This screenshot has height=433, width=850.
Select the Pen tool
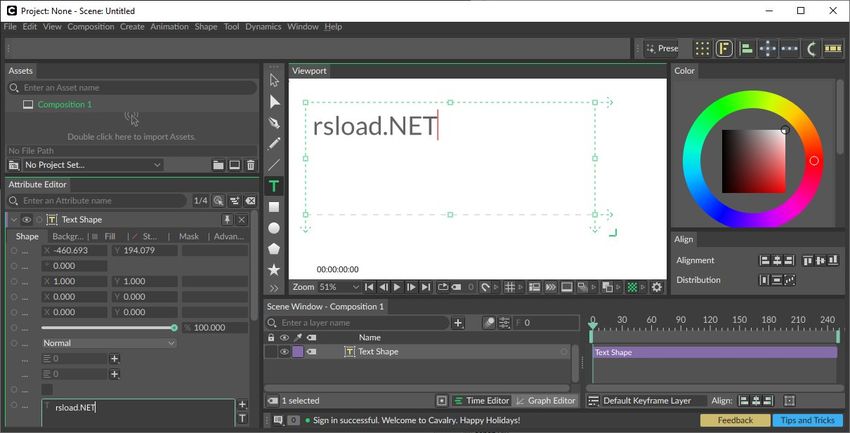[274, 122]
